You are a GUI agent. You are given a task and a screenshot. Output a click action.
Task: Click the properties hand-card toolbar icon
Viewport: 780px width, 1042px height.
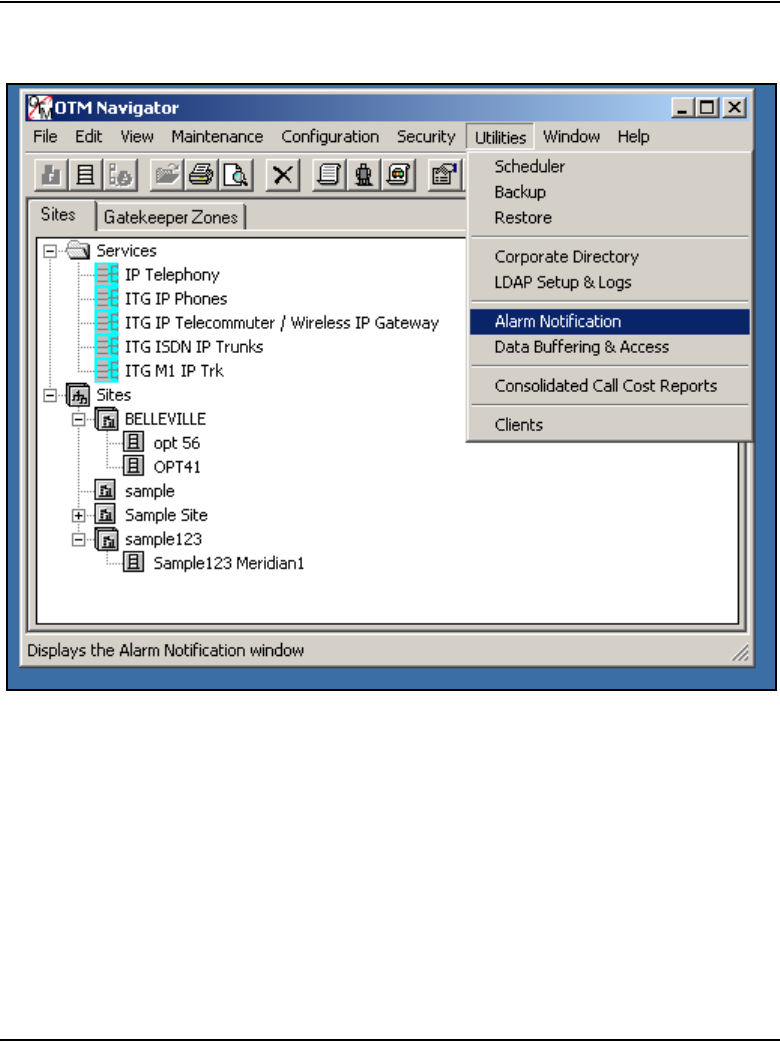tap(444, 175)
